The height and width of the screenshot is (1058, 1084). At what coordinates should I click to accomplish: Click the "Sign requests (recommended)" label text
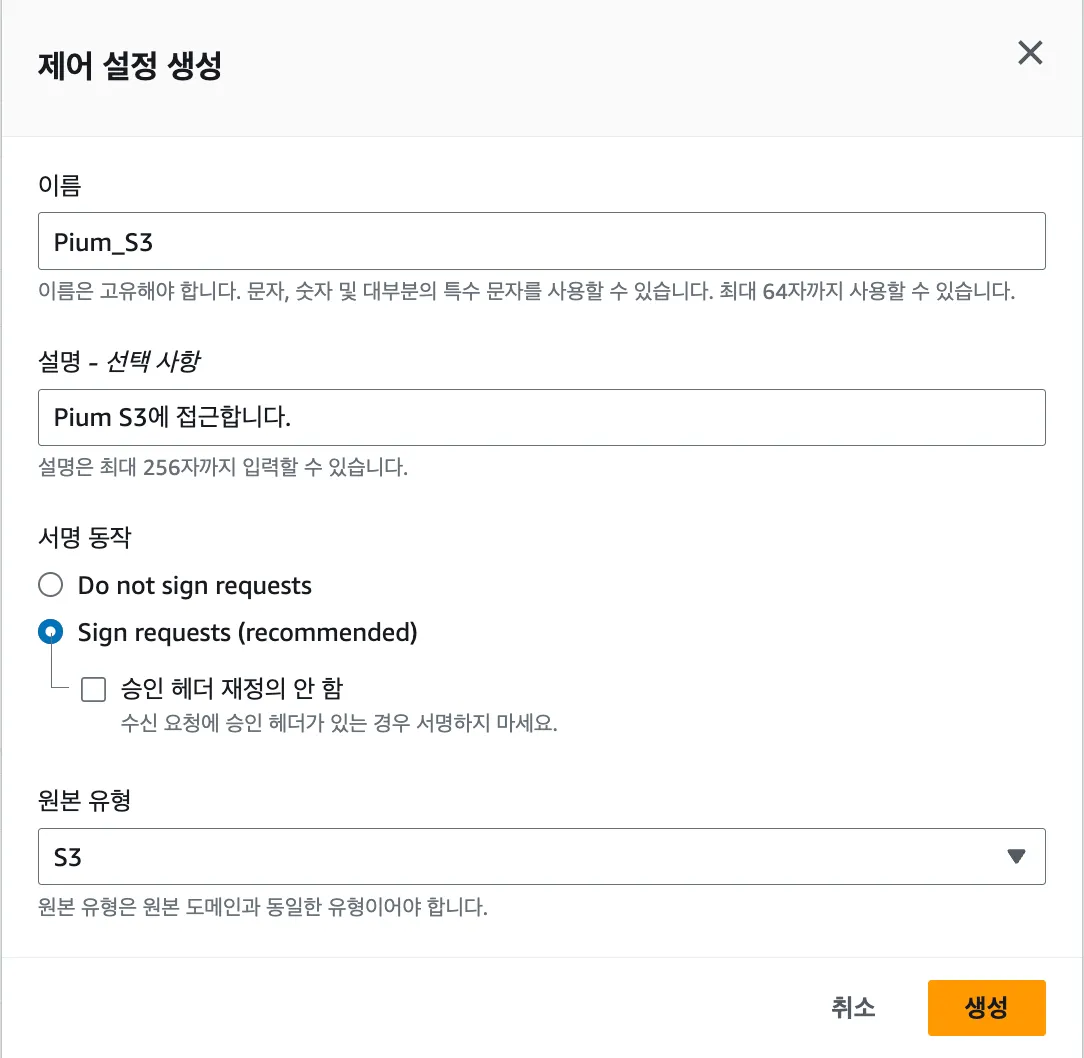(247, 632)
